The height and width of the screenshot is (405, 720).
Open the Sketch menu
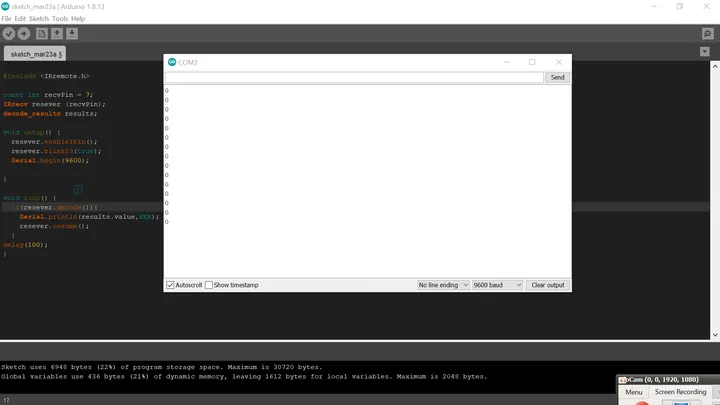(39, 19)
